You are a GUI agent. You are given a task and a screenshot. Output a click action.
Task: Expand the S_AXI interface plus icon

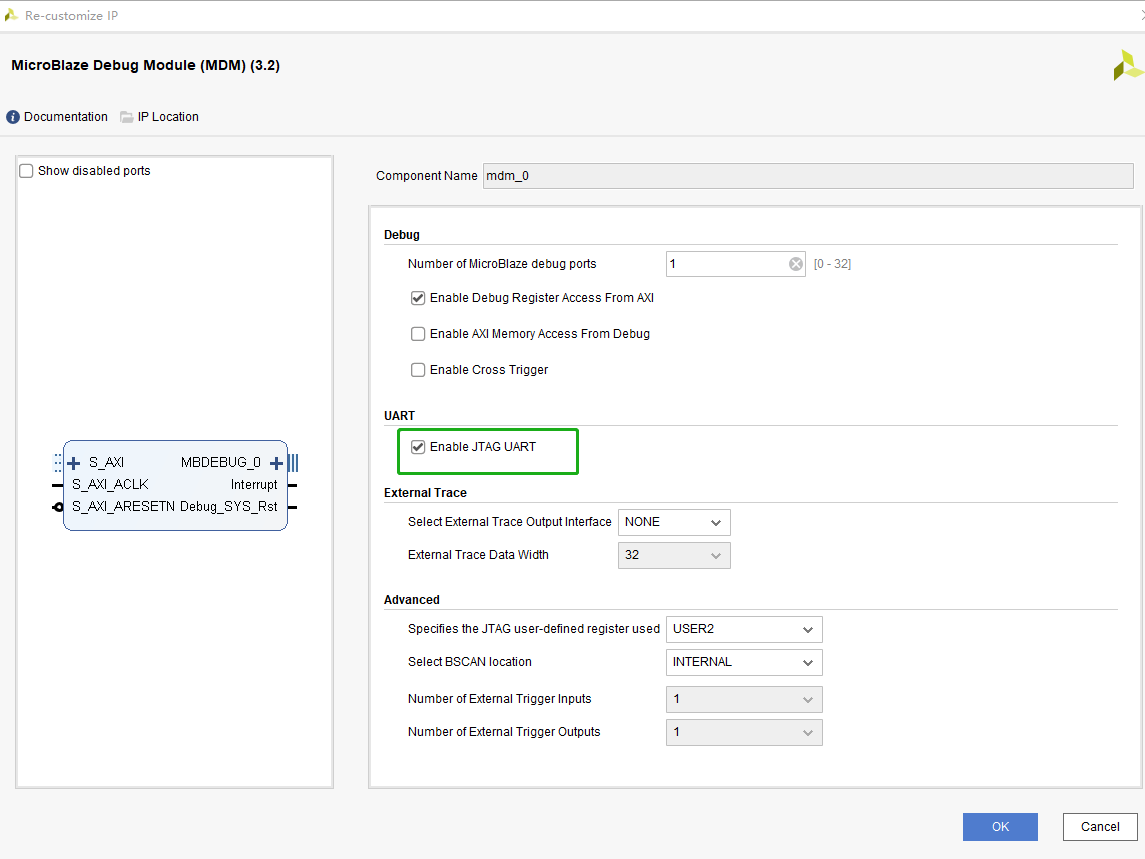pos(73,463)
